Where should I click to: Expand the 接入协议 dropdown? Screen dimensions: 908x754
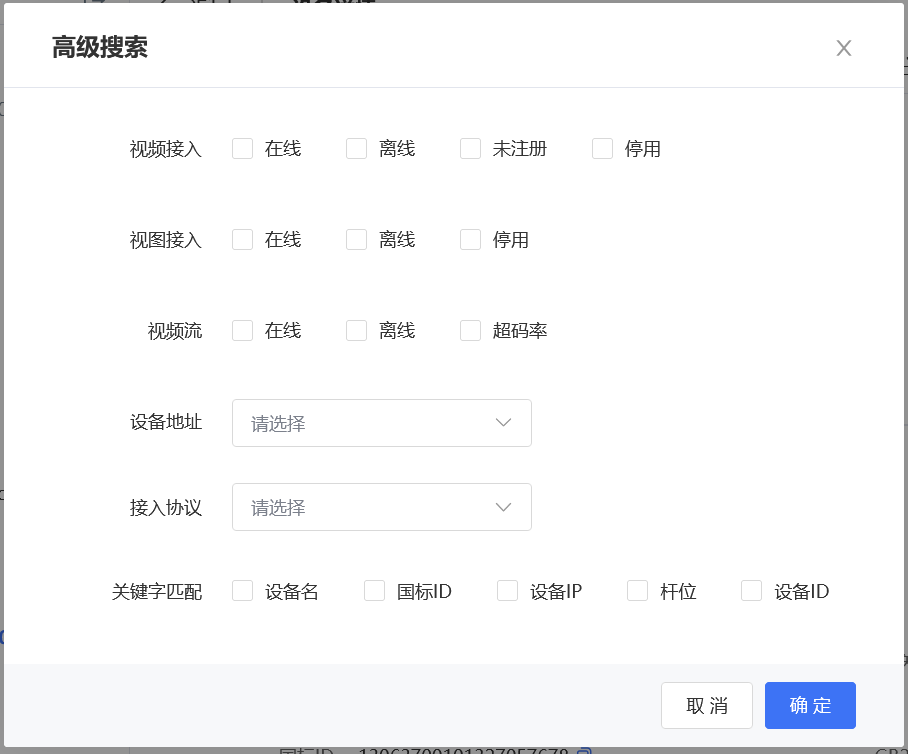[x=370, y=507]
